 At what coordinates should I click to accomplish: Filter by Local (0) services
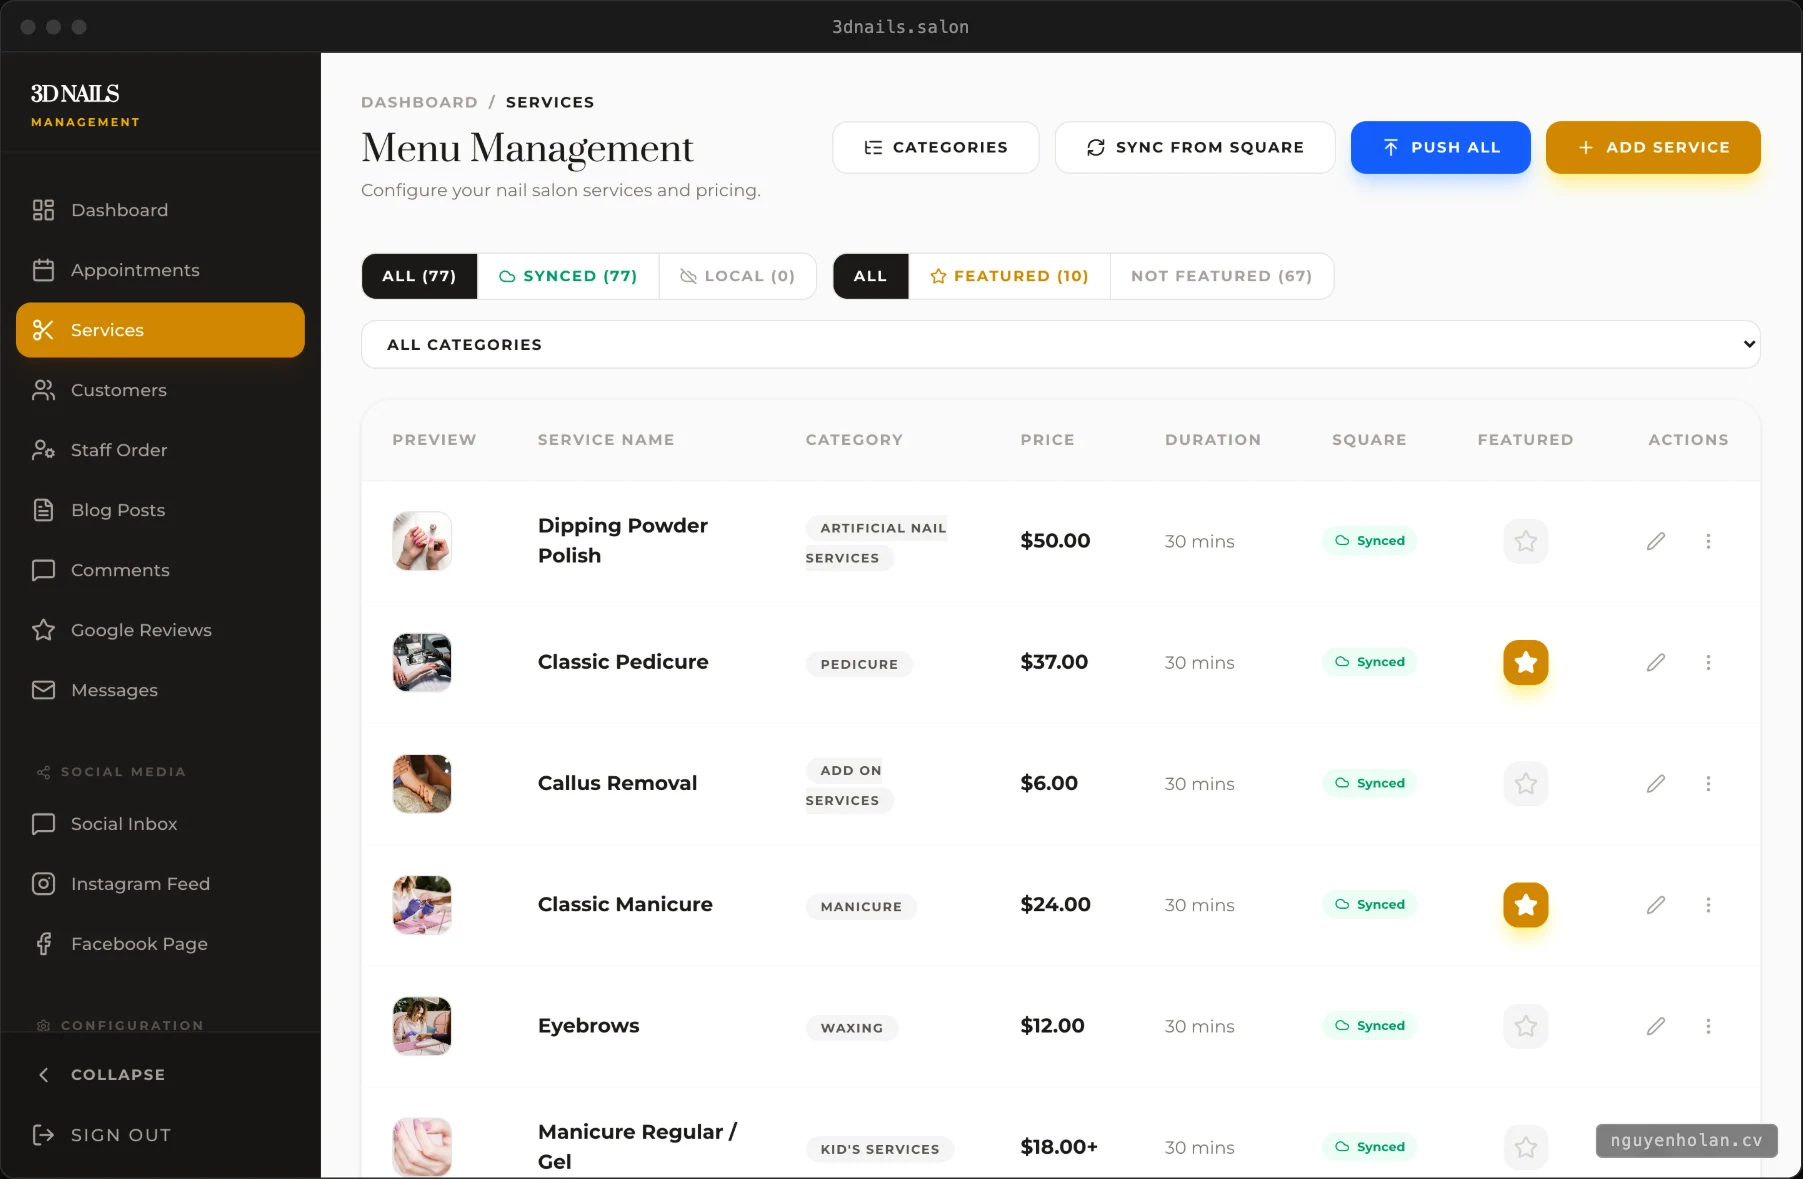click(x=738, y=276)
